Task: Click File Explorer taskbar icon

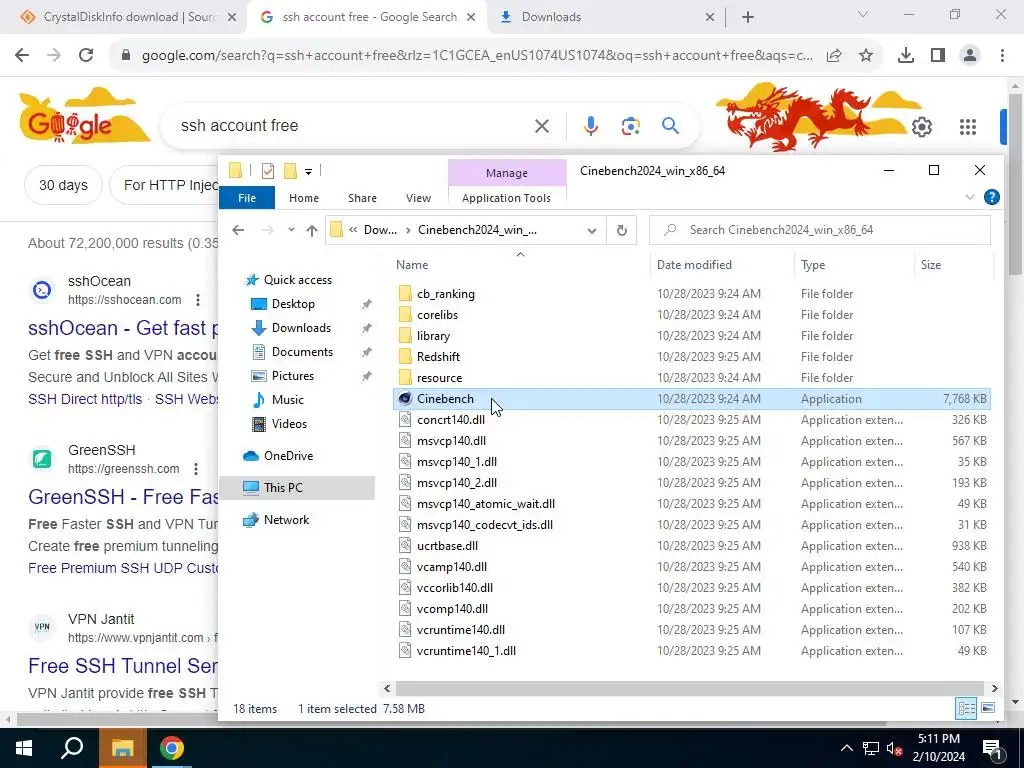Action: tap(122, 748)
